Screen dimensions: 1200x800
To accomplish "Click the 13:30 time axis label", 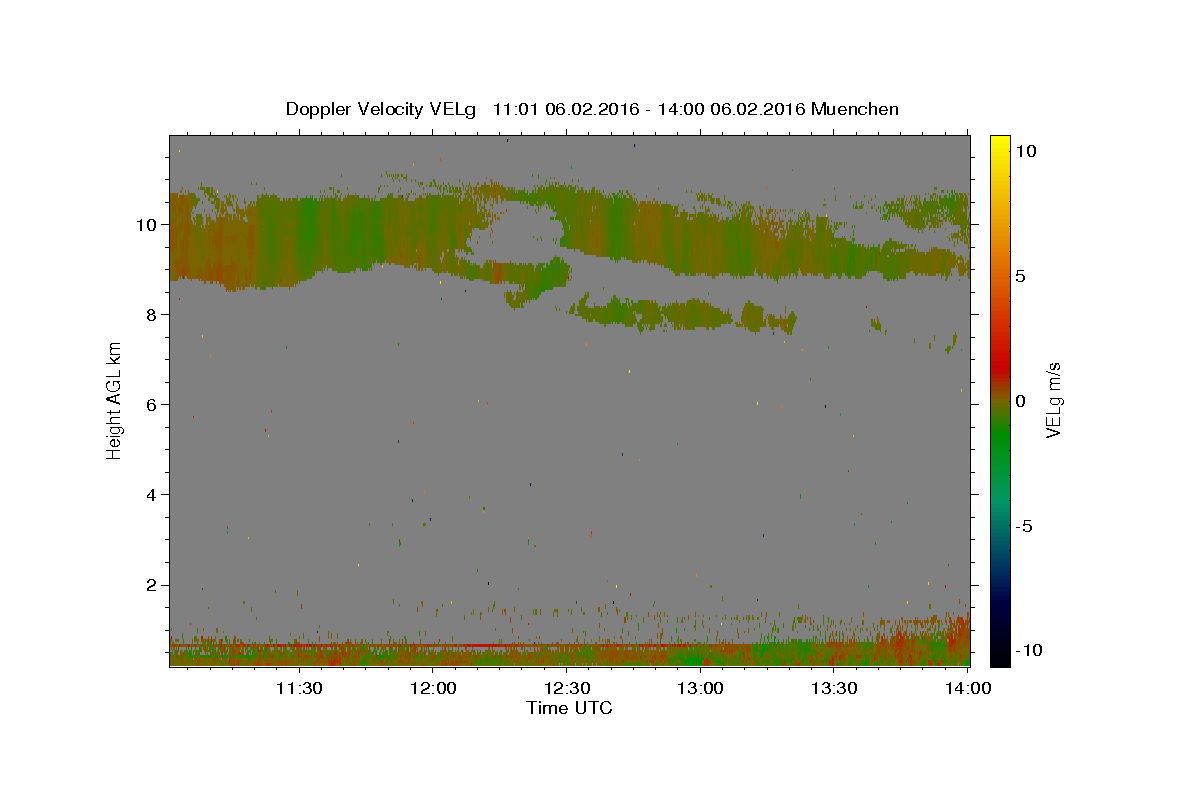I will point(834,688).
